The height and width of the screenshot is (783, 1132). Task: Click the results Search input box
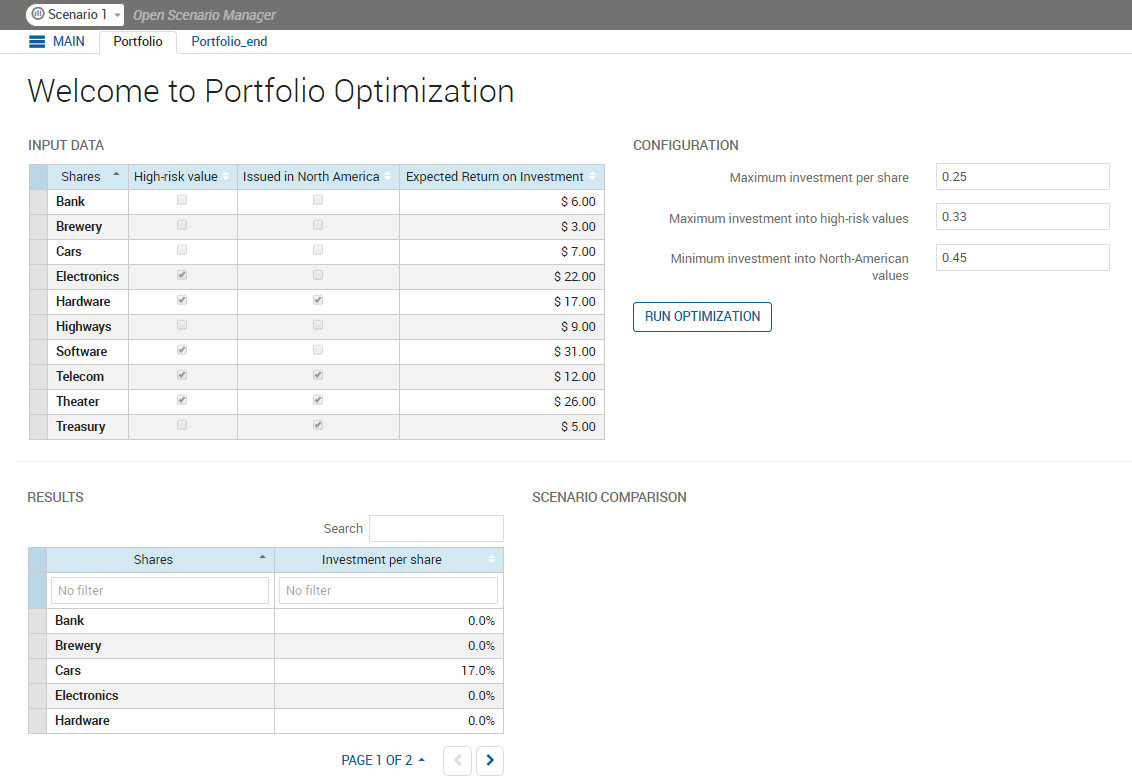(x=436, y=528)
